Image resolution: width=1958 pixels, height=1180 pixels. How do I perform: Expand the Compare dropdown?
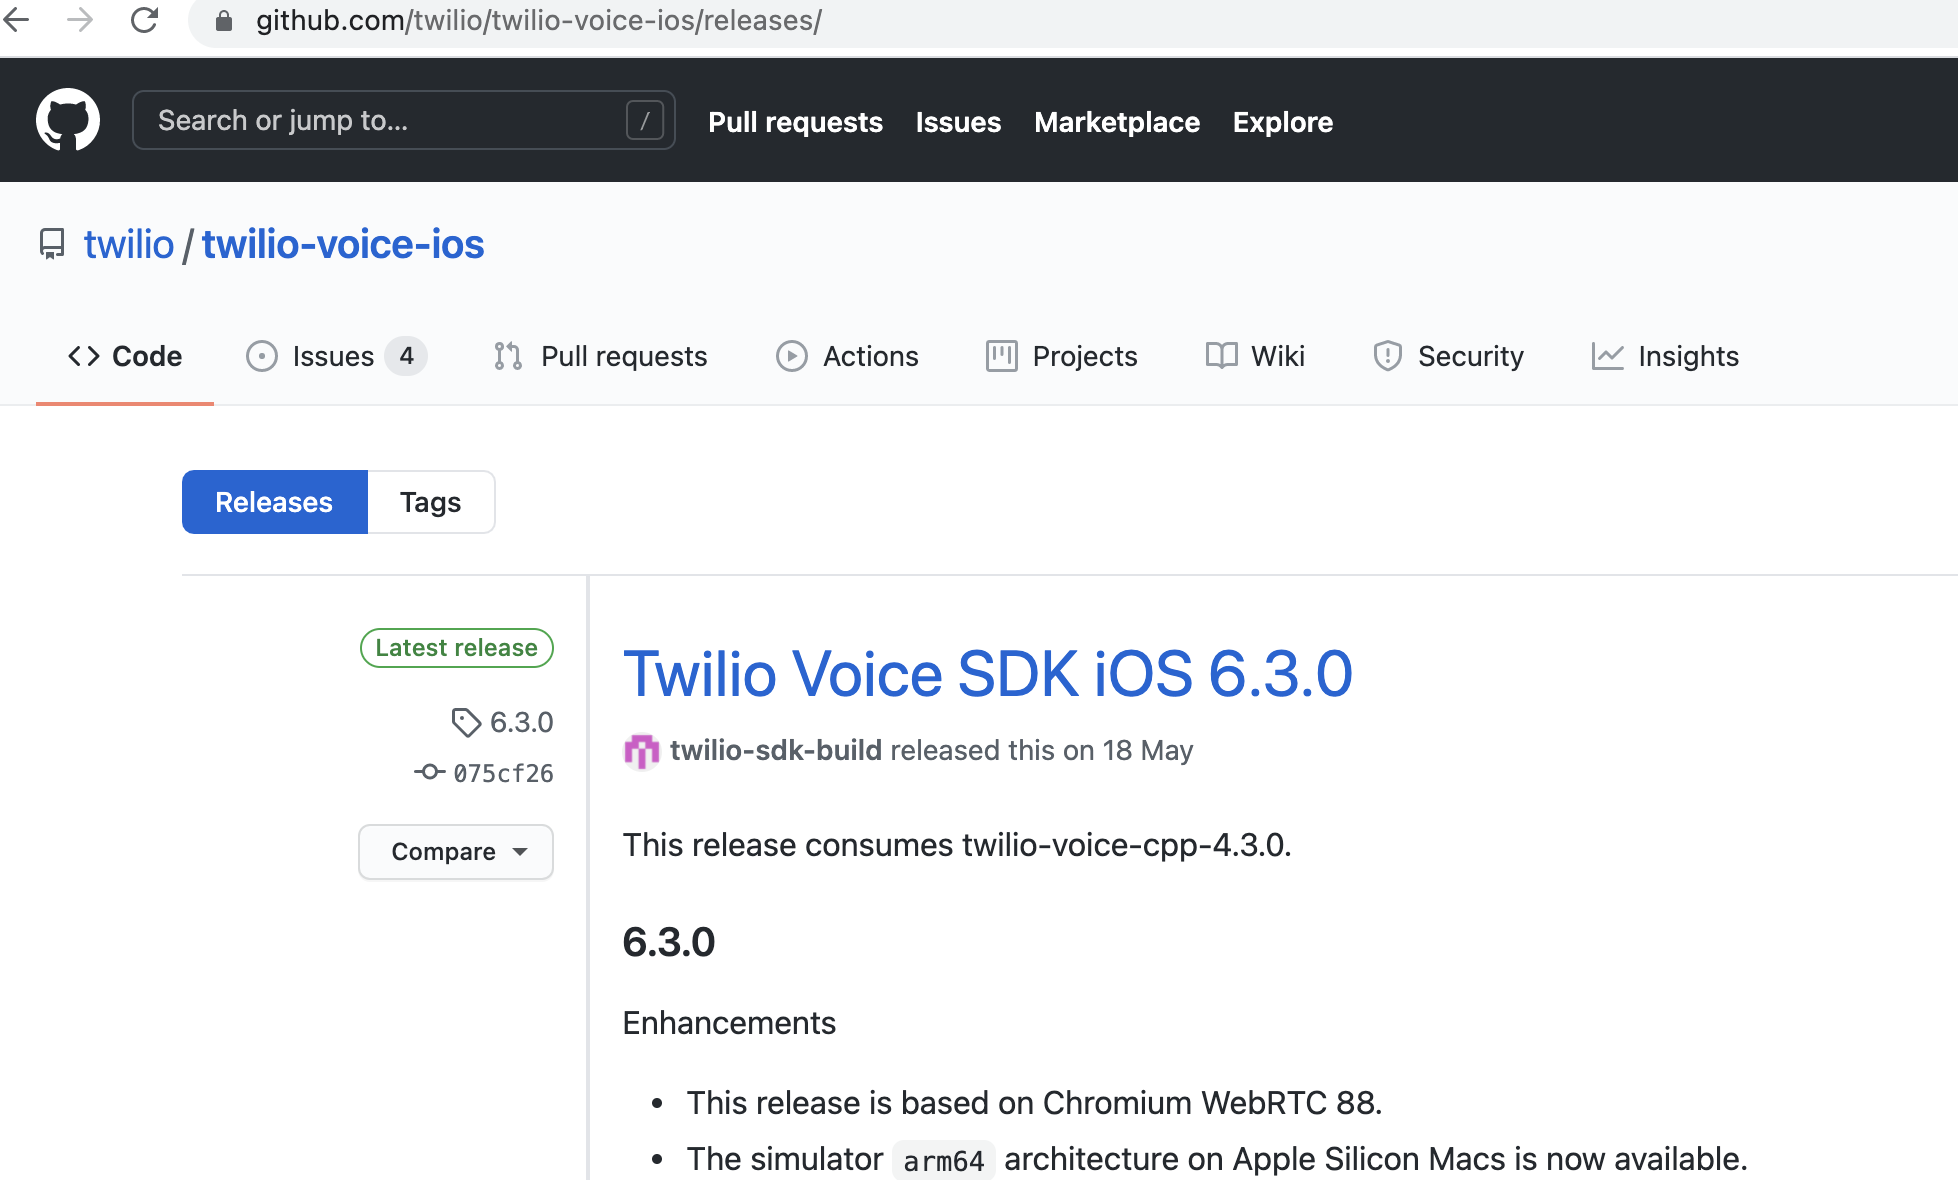click(456, 849)
